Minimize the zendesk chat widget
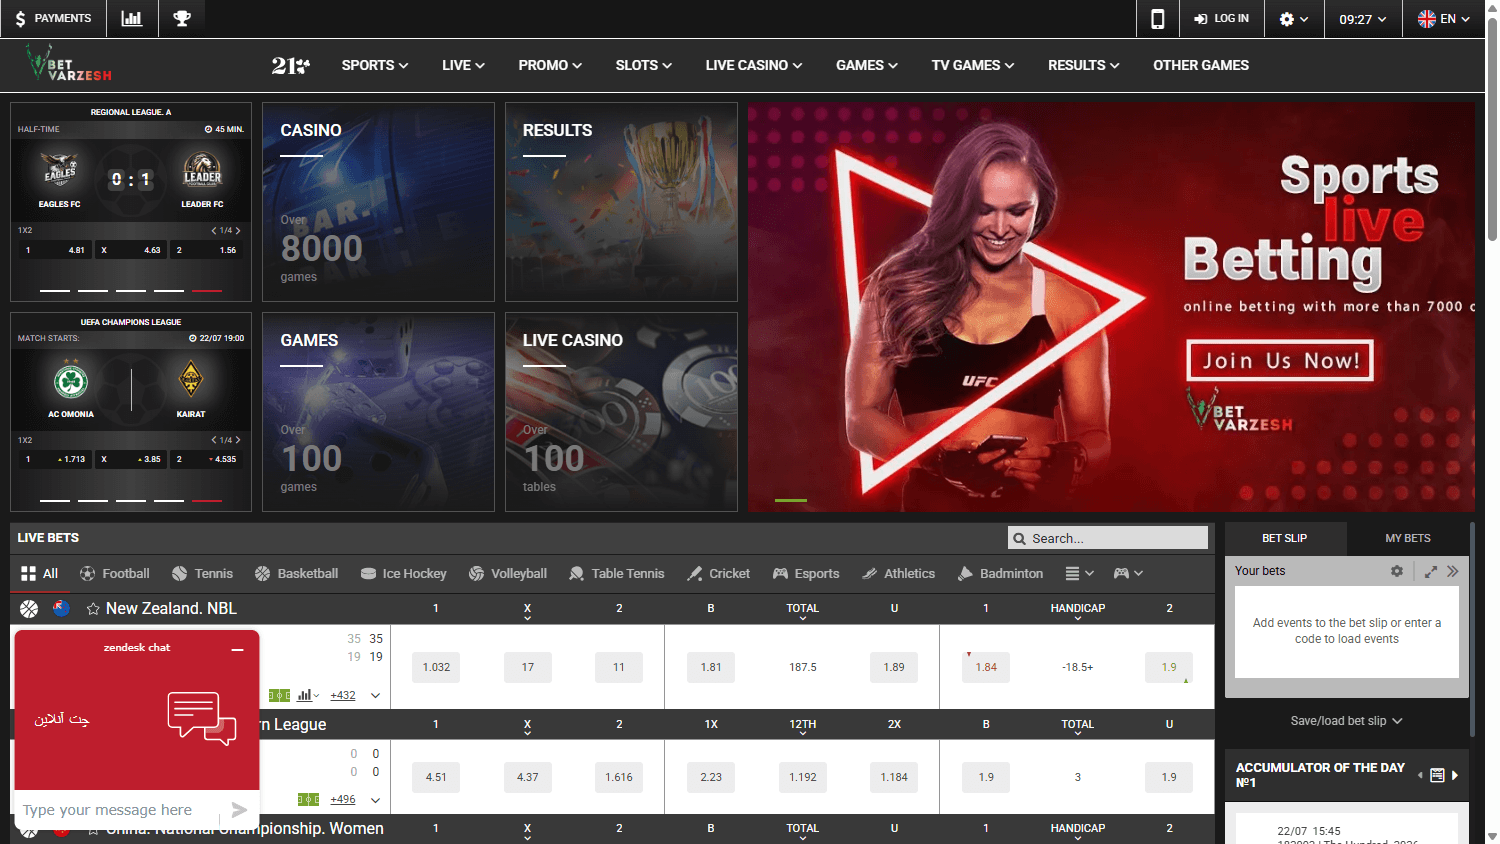Screen dimensions: 1500x844 [238, 649]
